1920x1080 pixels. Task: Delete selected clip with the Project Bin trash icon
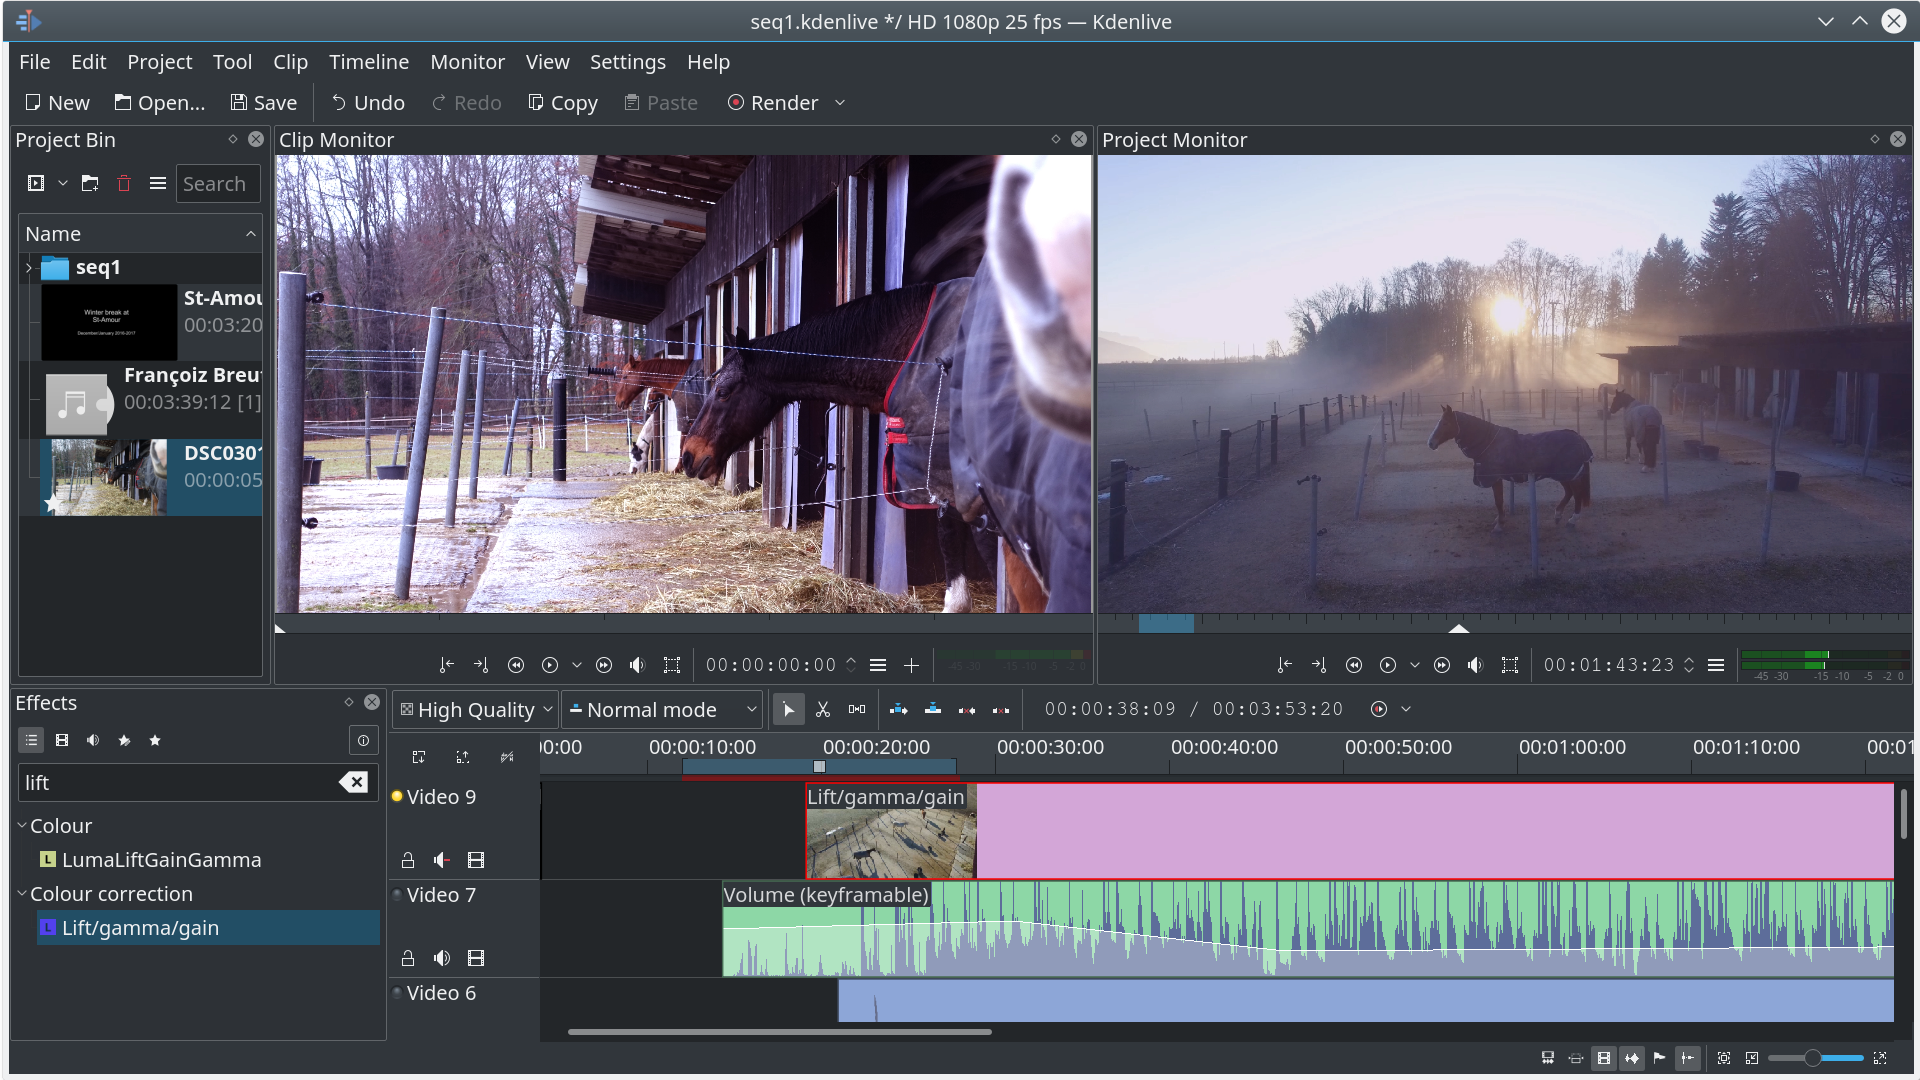click(123, 183)
